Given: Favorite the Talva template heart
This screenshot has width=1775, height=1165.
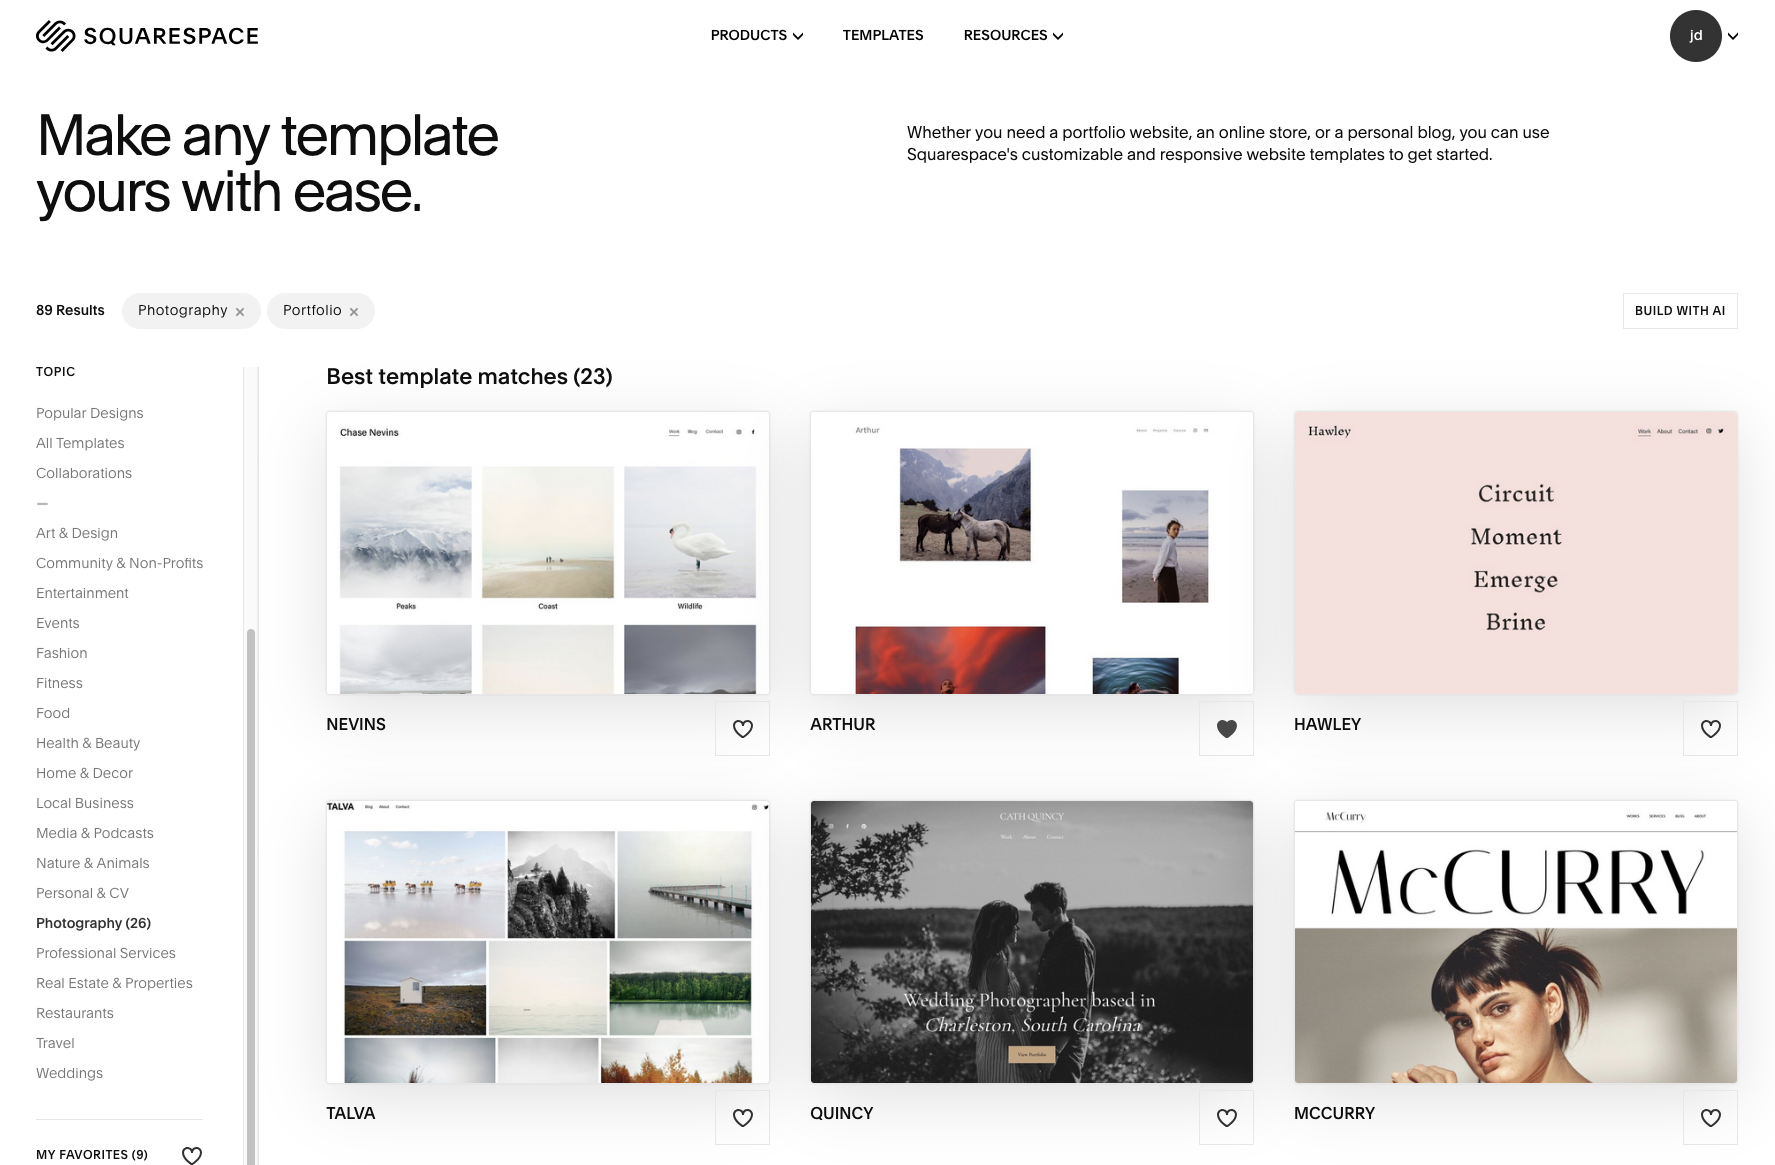Looking at the screenshot, I should 743,1118.
